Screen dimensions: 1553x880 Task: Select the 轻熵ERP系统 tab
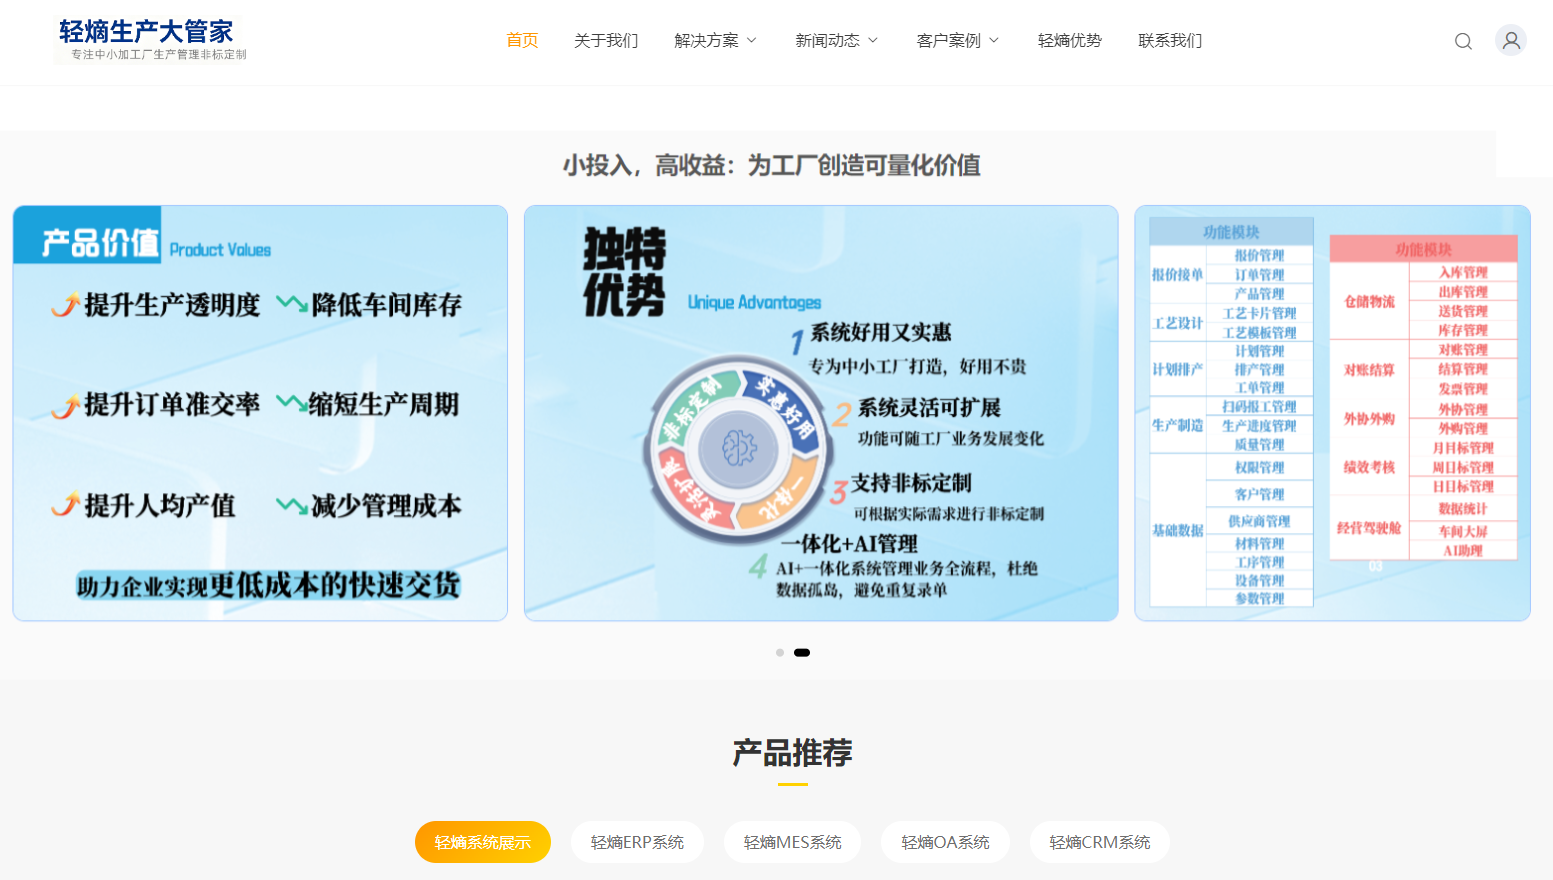point(637,842)
